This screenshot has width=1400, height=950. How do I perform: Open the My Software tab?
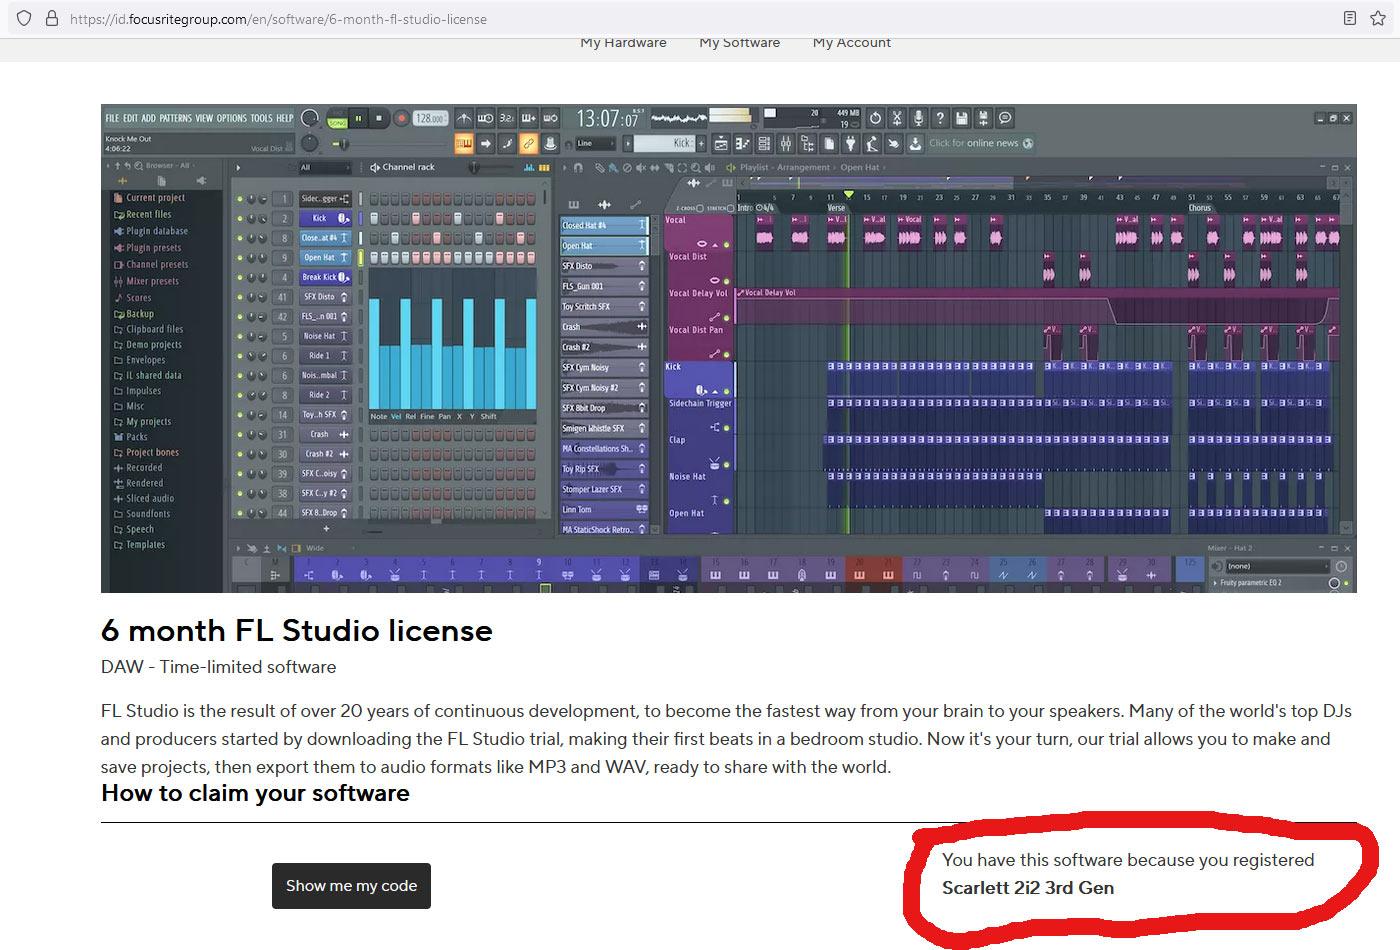tap(739, 43)
